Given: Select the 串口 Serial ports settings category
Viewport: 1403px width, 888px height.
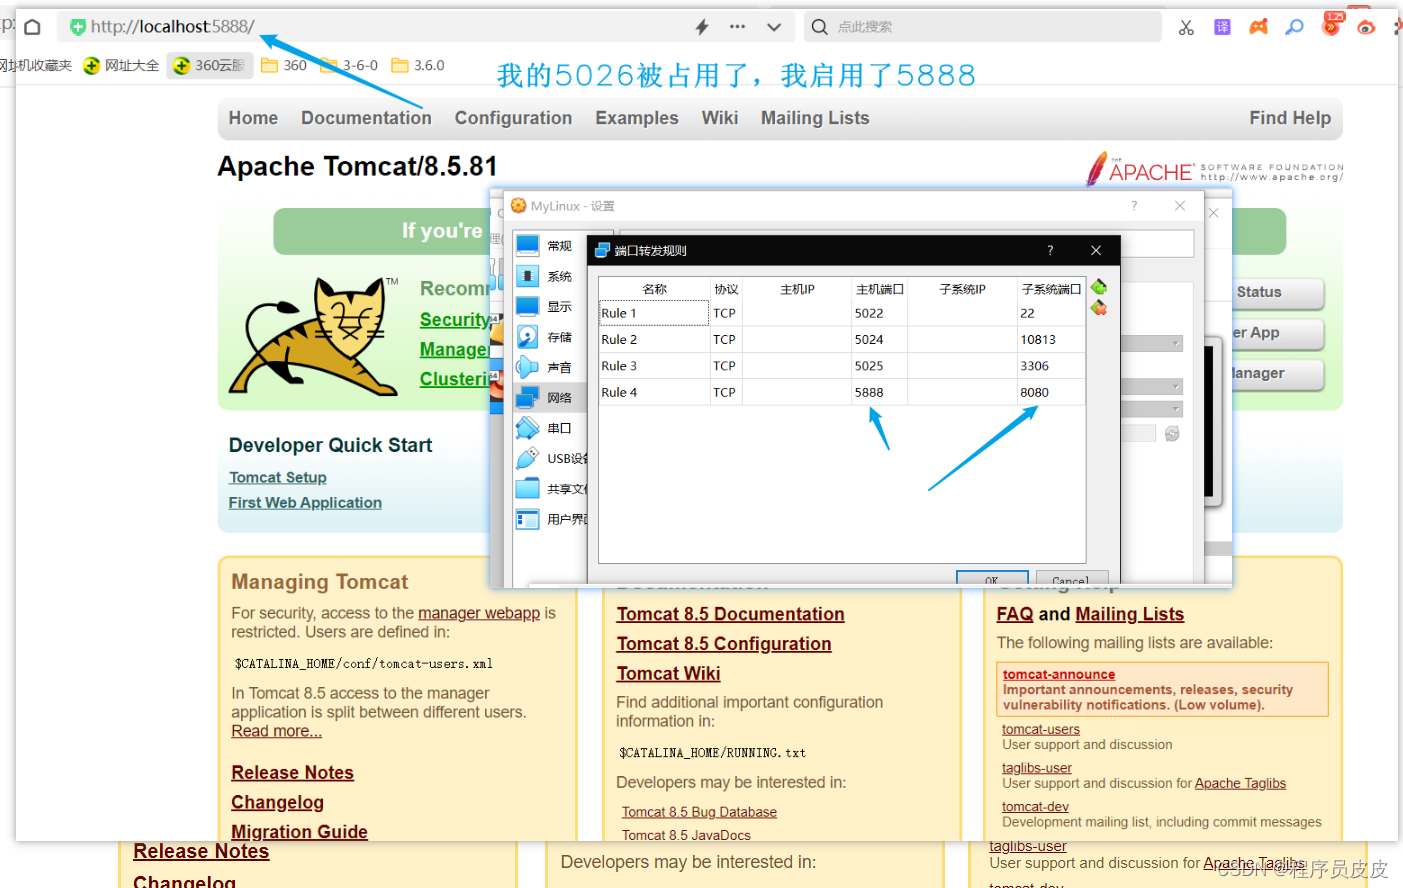Looking at the screenshot, I should click(x=547, y=428).
